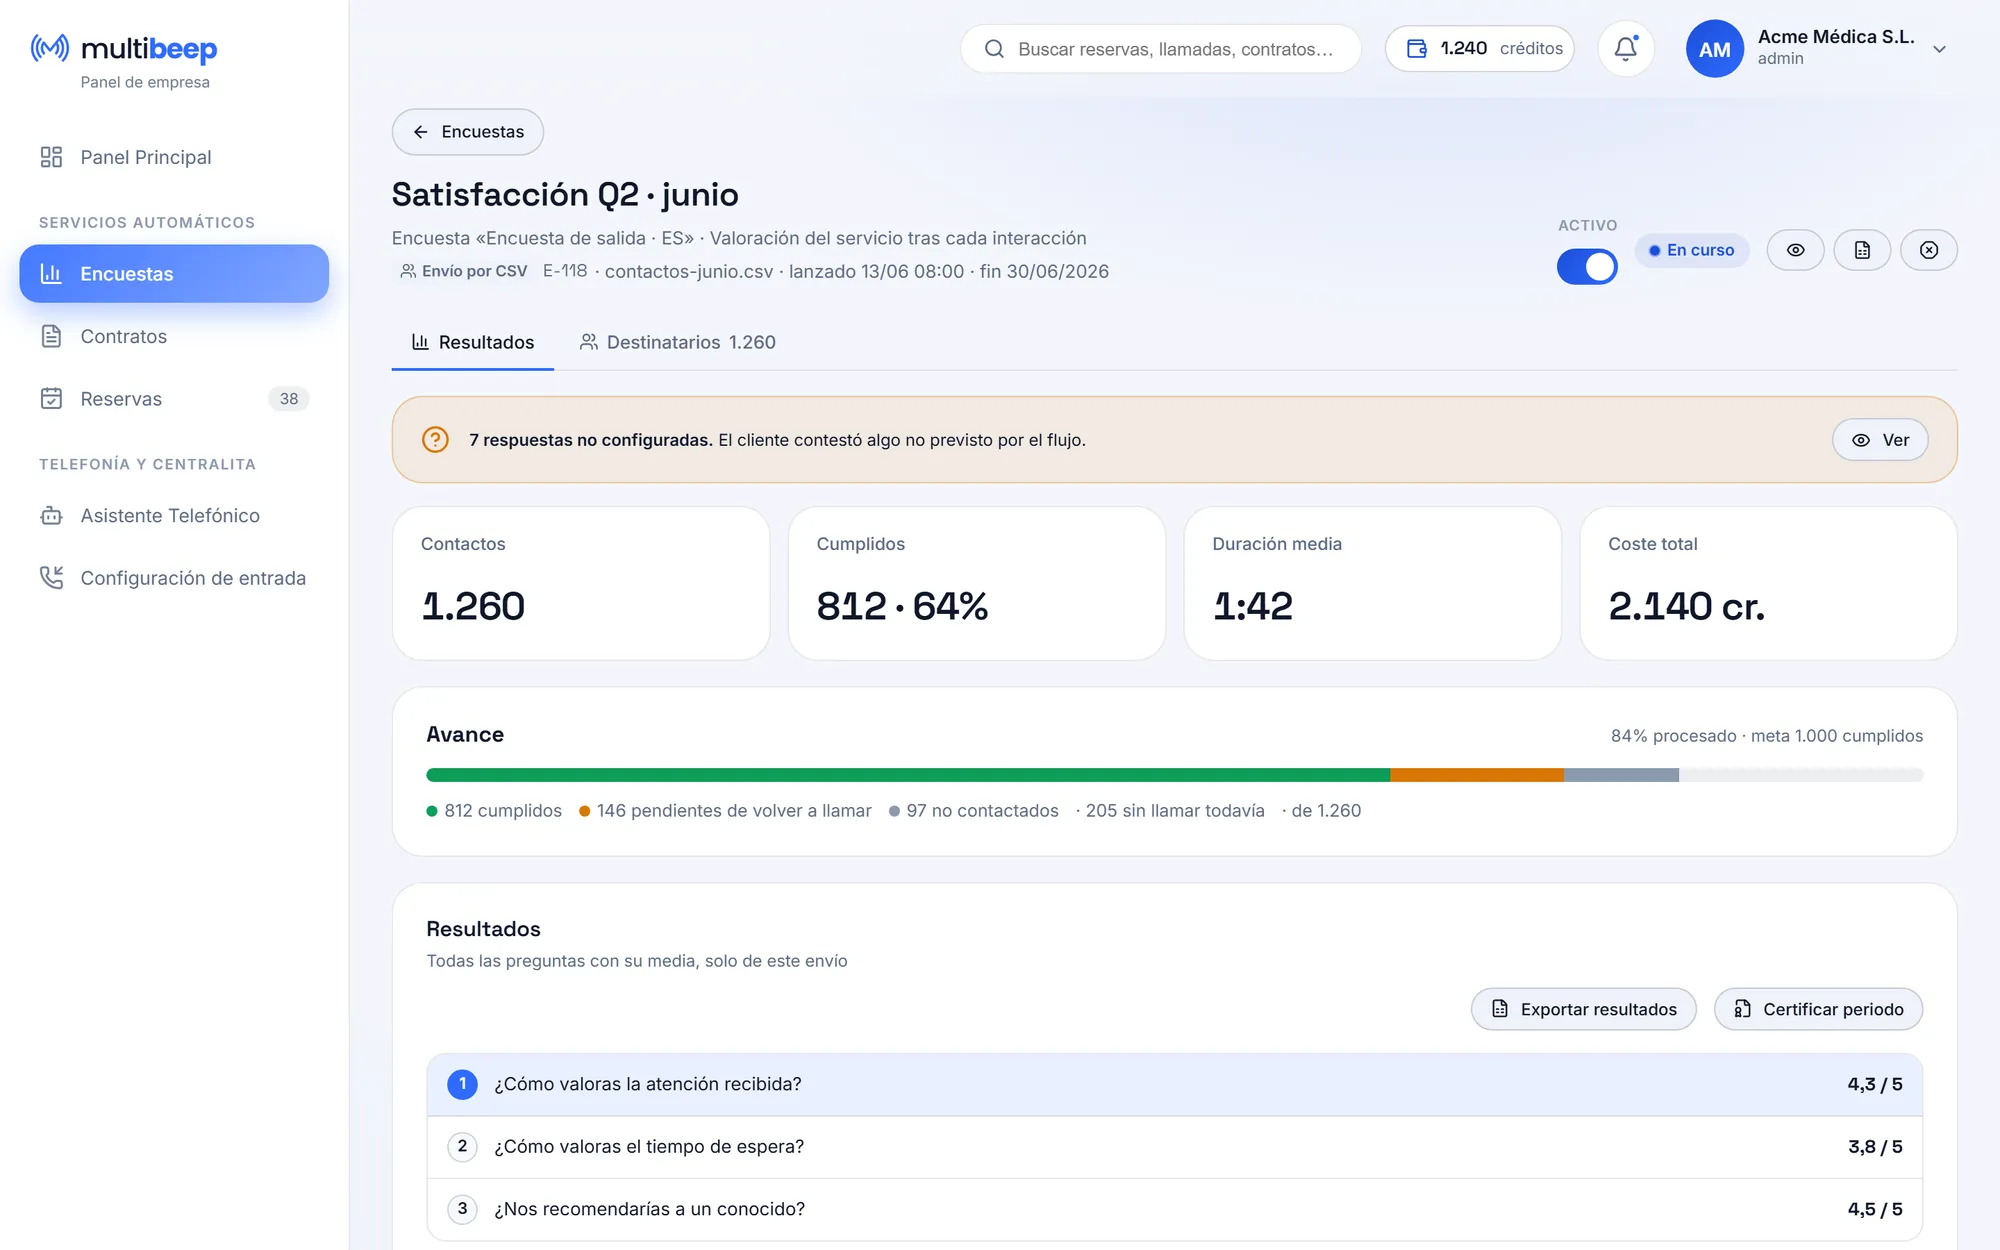Image resolution: width=2000 pixels, height=1250 pixels.
Task: Click the Cumplidos 812 · 64% card
Action: tap(977, 583)
